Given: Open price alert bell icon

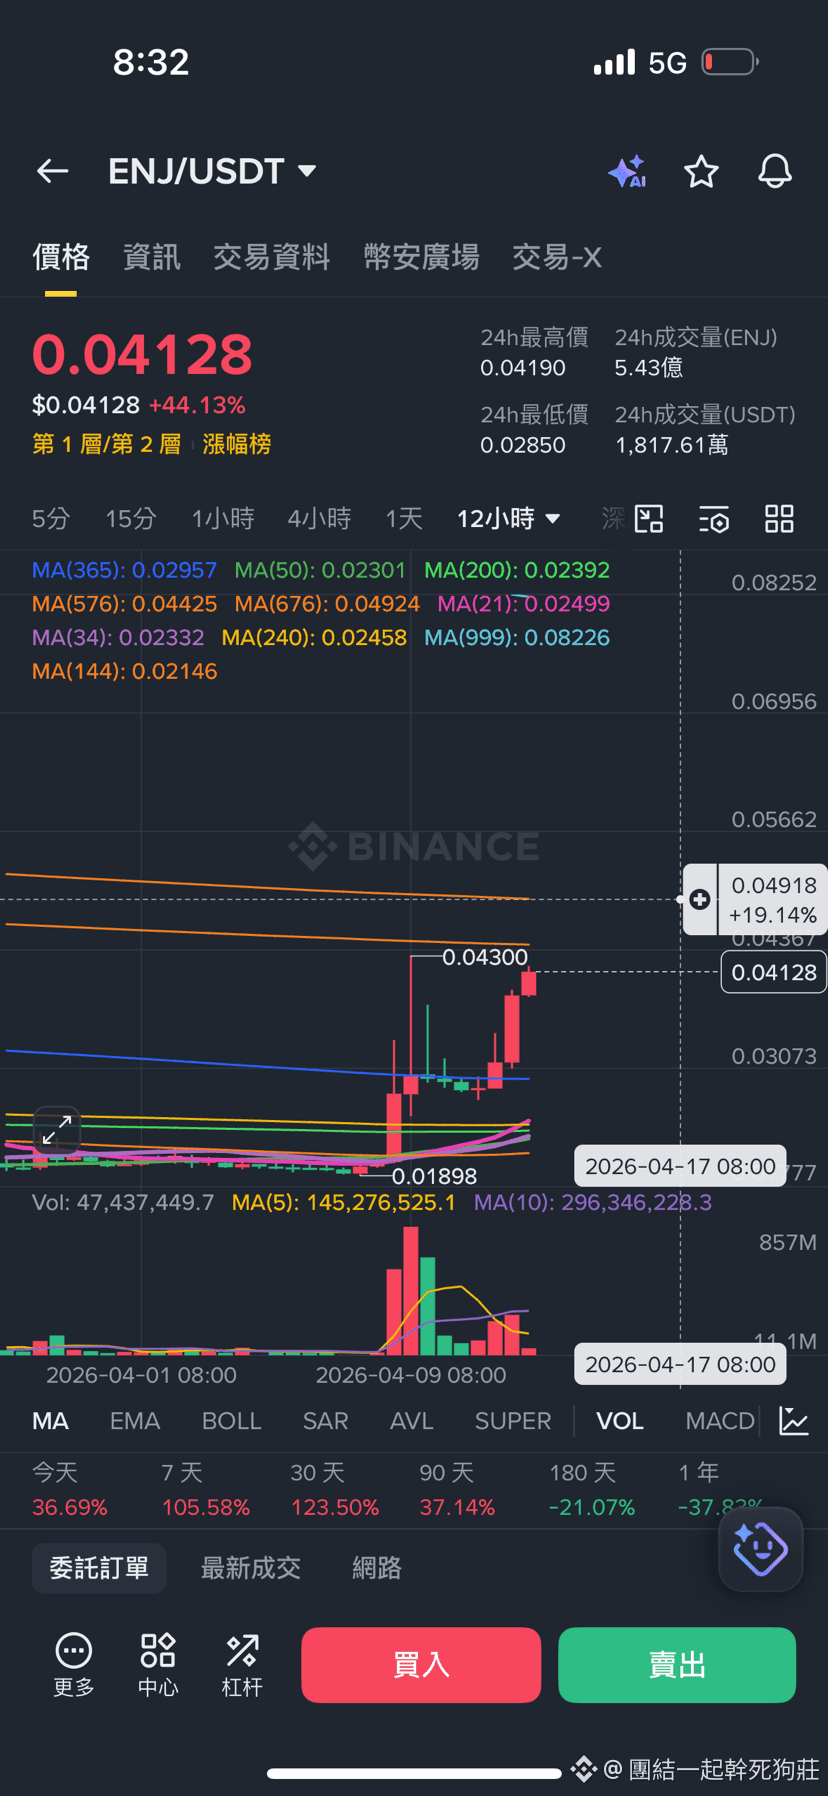Looking at the screenshot, I should [x=775, y=172].
